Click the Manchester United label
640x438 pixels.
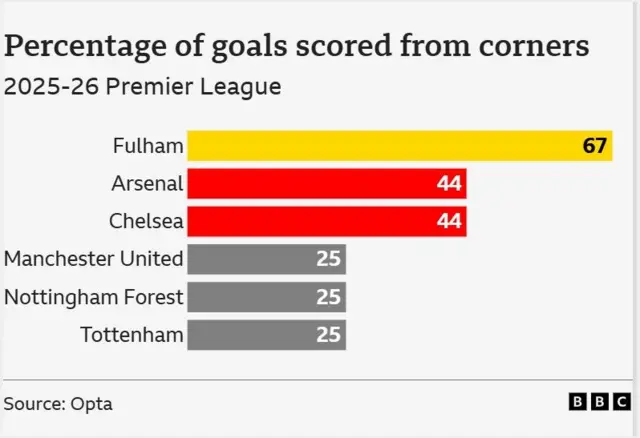click(x=94, y=259)
